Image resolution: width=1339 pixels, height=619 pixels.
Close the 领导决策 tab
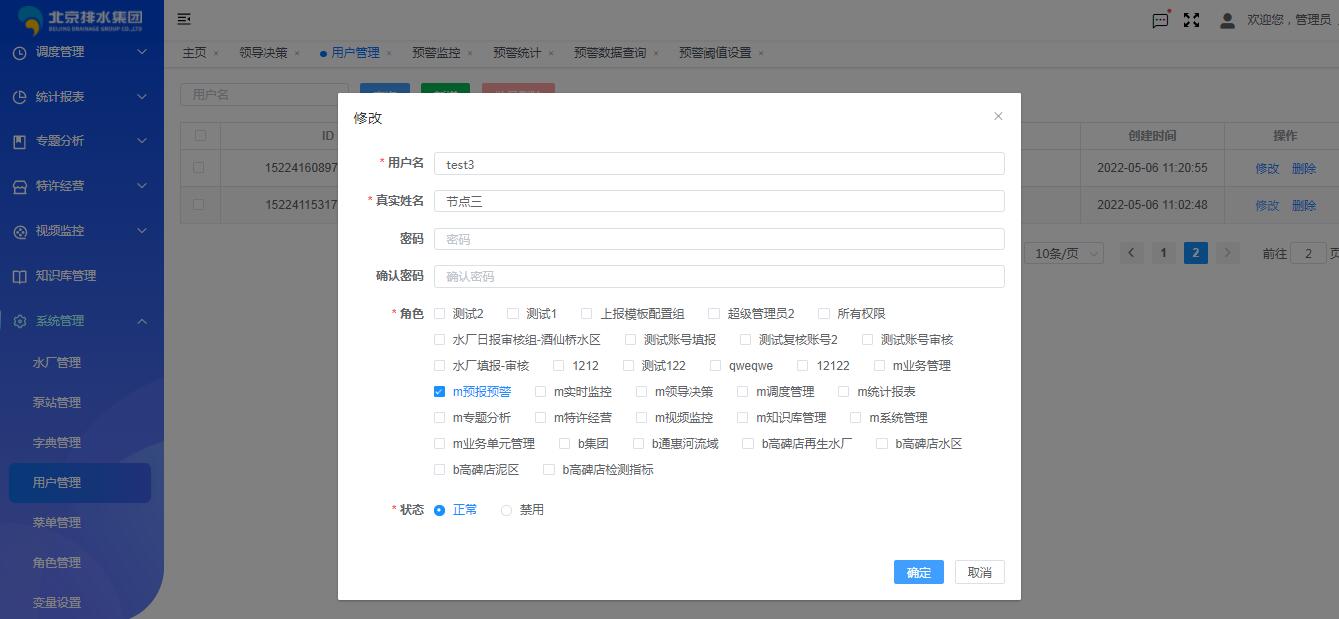pos(297,53)
